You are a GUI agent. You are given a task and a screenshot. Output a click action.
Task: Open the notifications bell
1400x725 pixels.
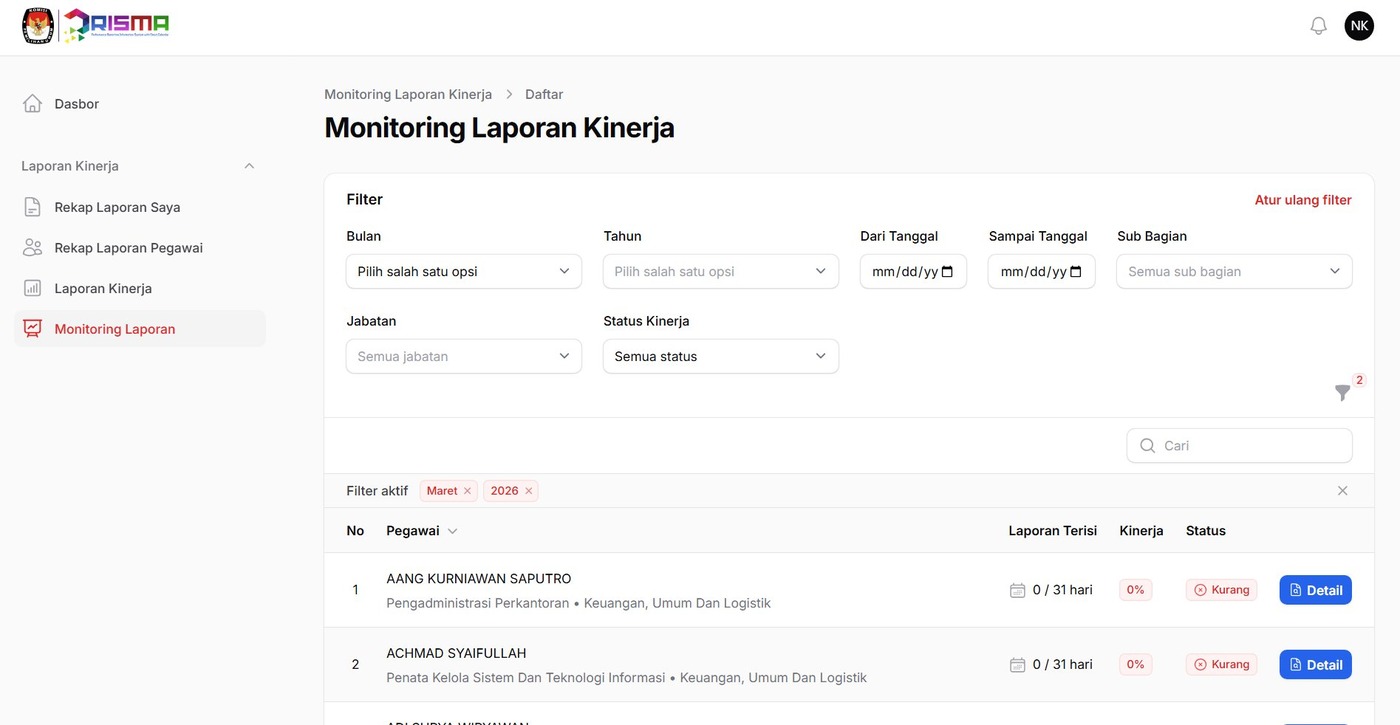click(x=1316, y=24)
